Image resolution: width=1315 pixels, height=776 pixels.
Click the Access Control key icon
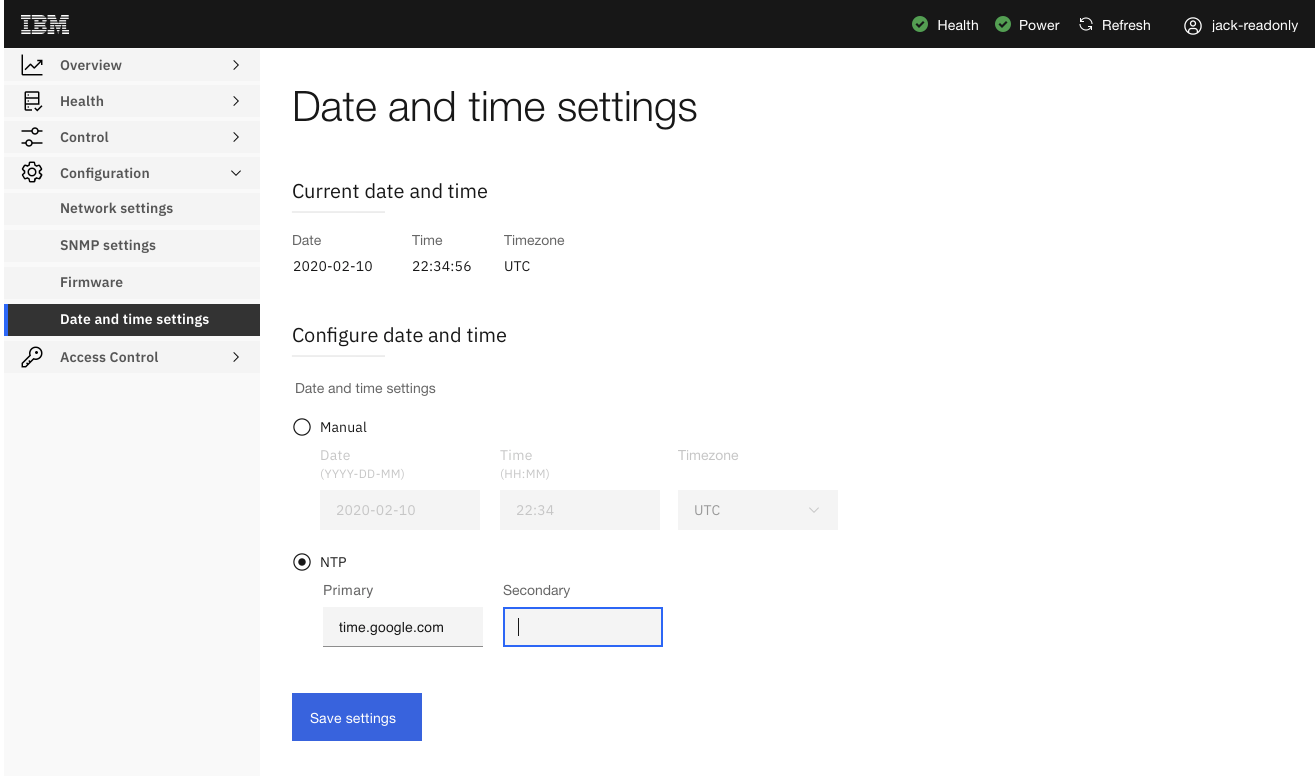pos(31,356)
